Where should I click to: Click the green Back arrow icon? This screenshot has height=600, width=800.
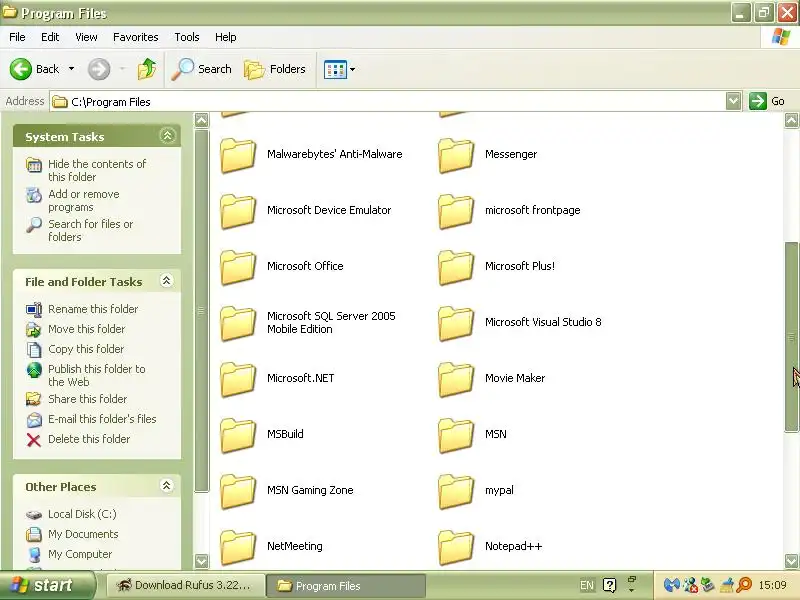tap(21, 69)
